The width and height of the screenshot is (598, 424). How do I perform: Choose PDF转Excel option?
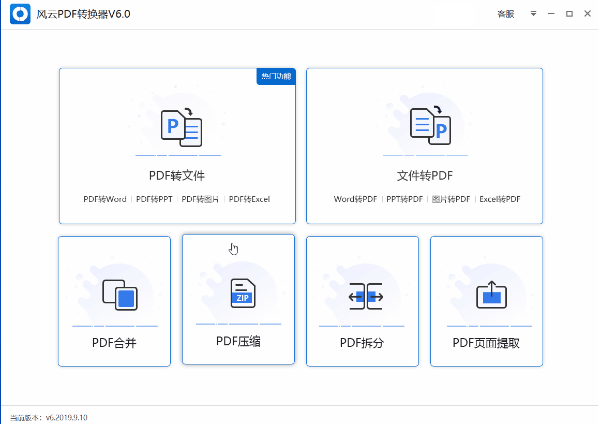249,199
